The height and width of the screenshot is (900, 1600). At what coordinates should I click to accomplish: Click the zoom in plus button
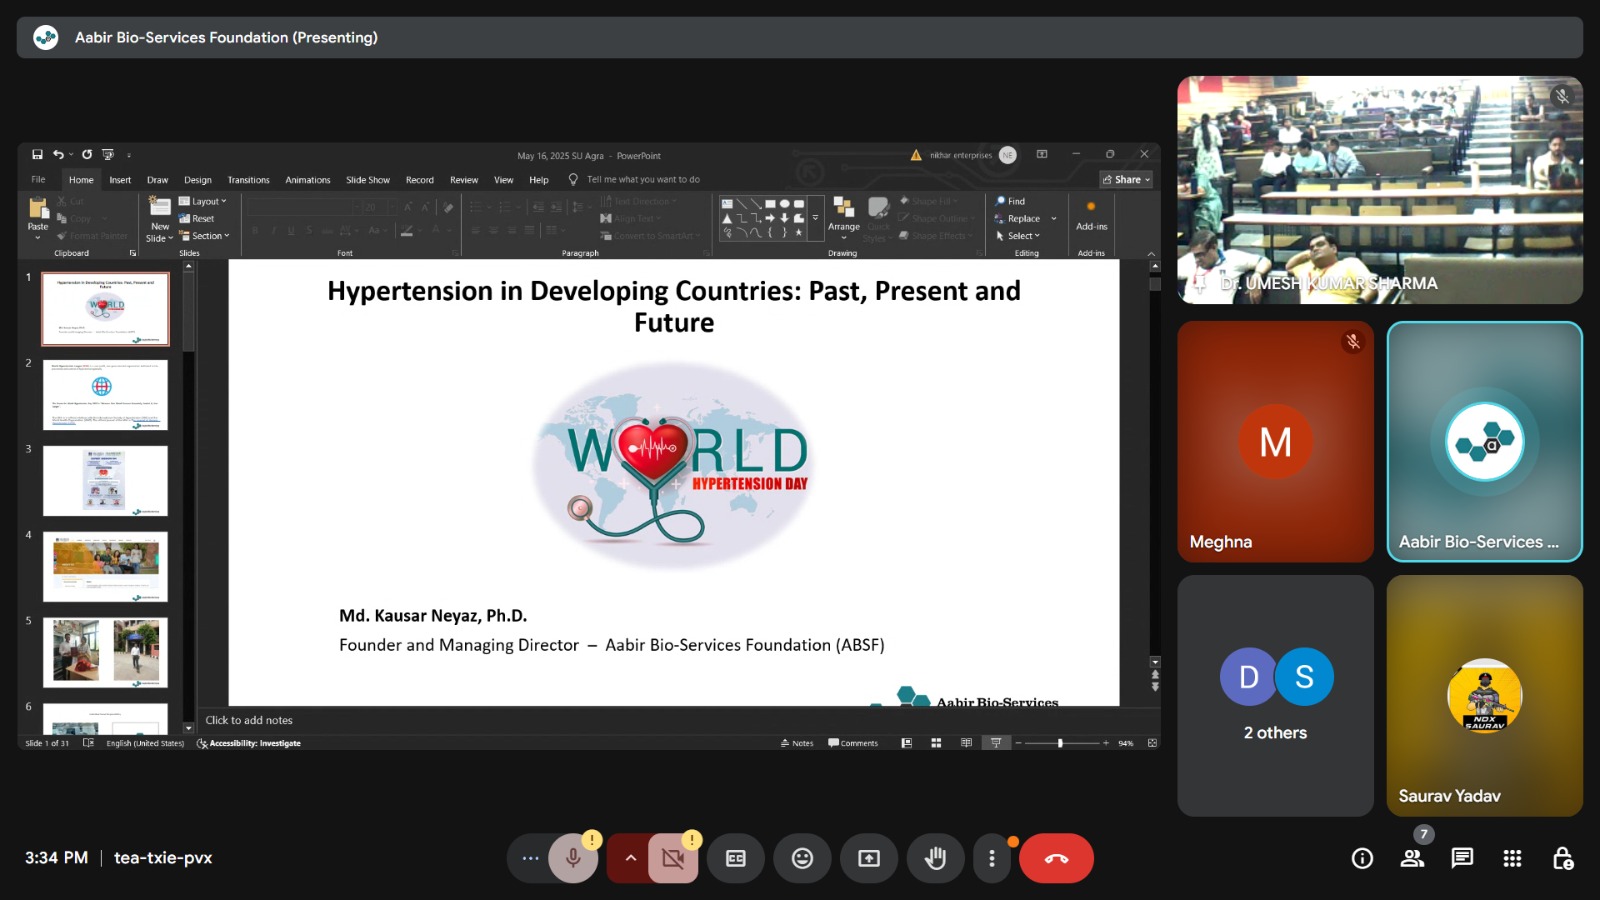(x=1106, y=743)
